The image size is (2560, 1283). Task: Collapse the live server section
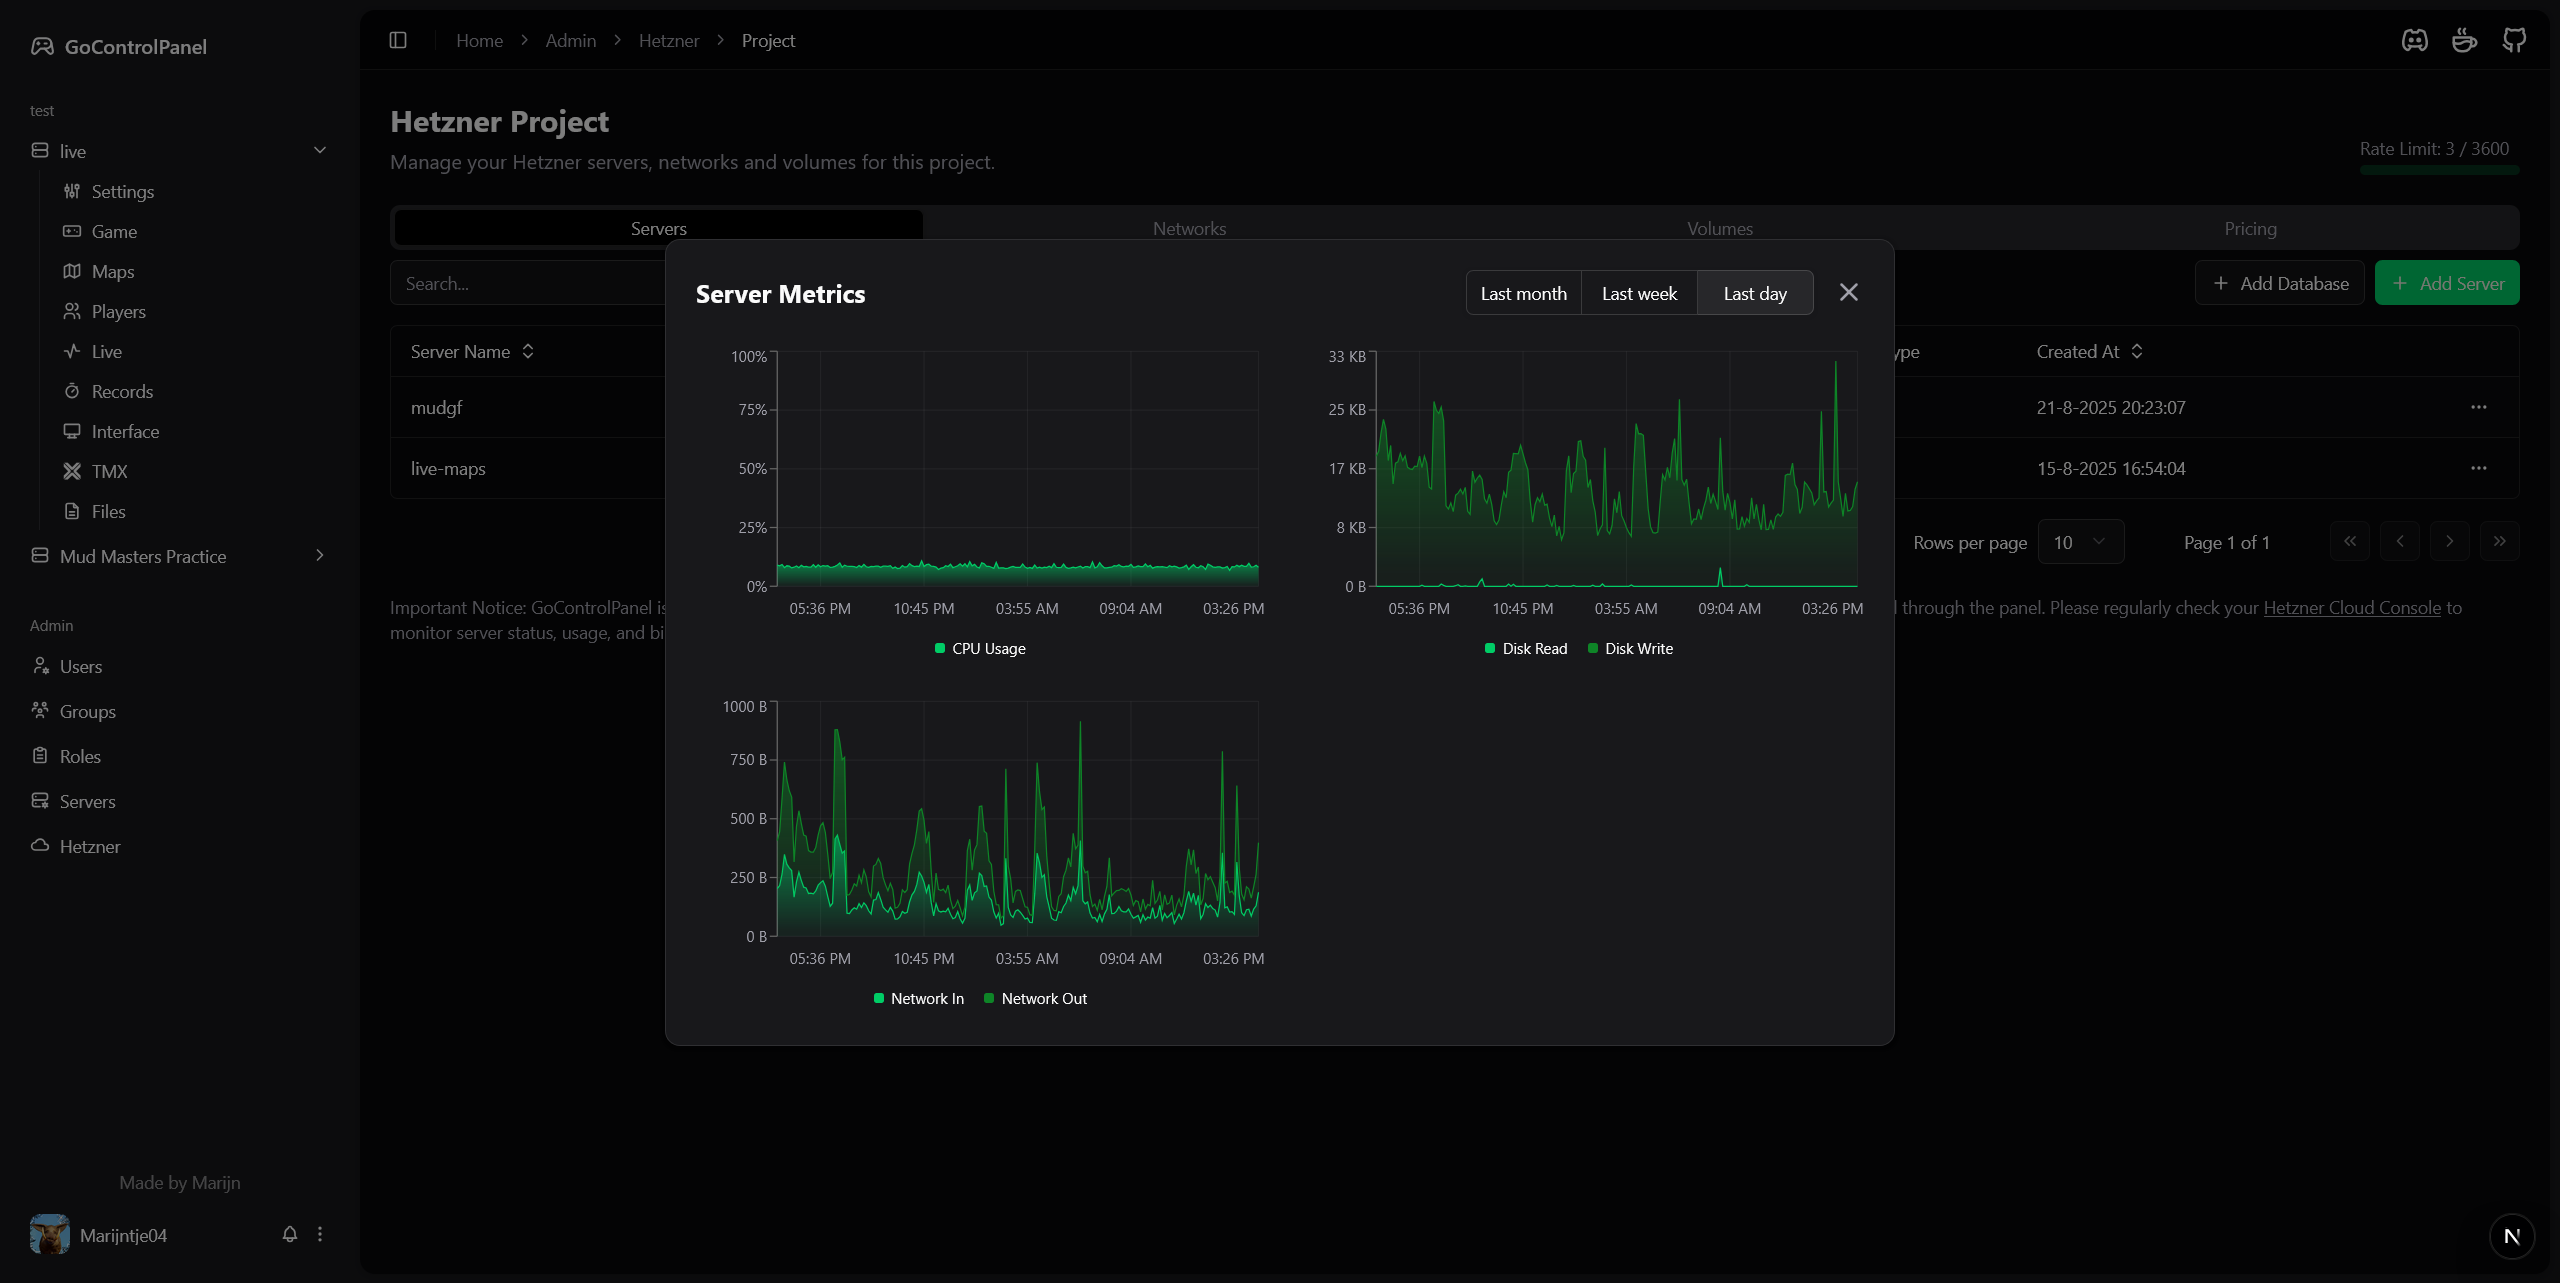click(x=320, y=150)
